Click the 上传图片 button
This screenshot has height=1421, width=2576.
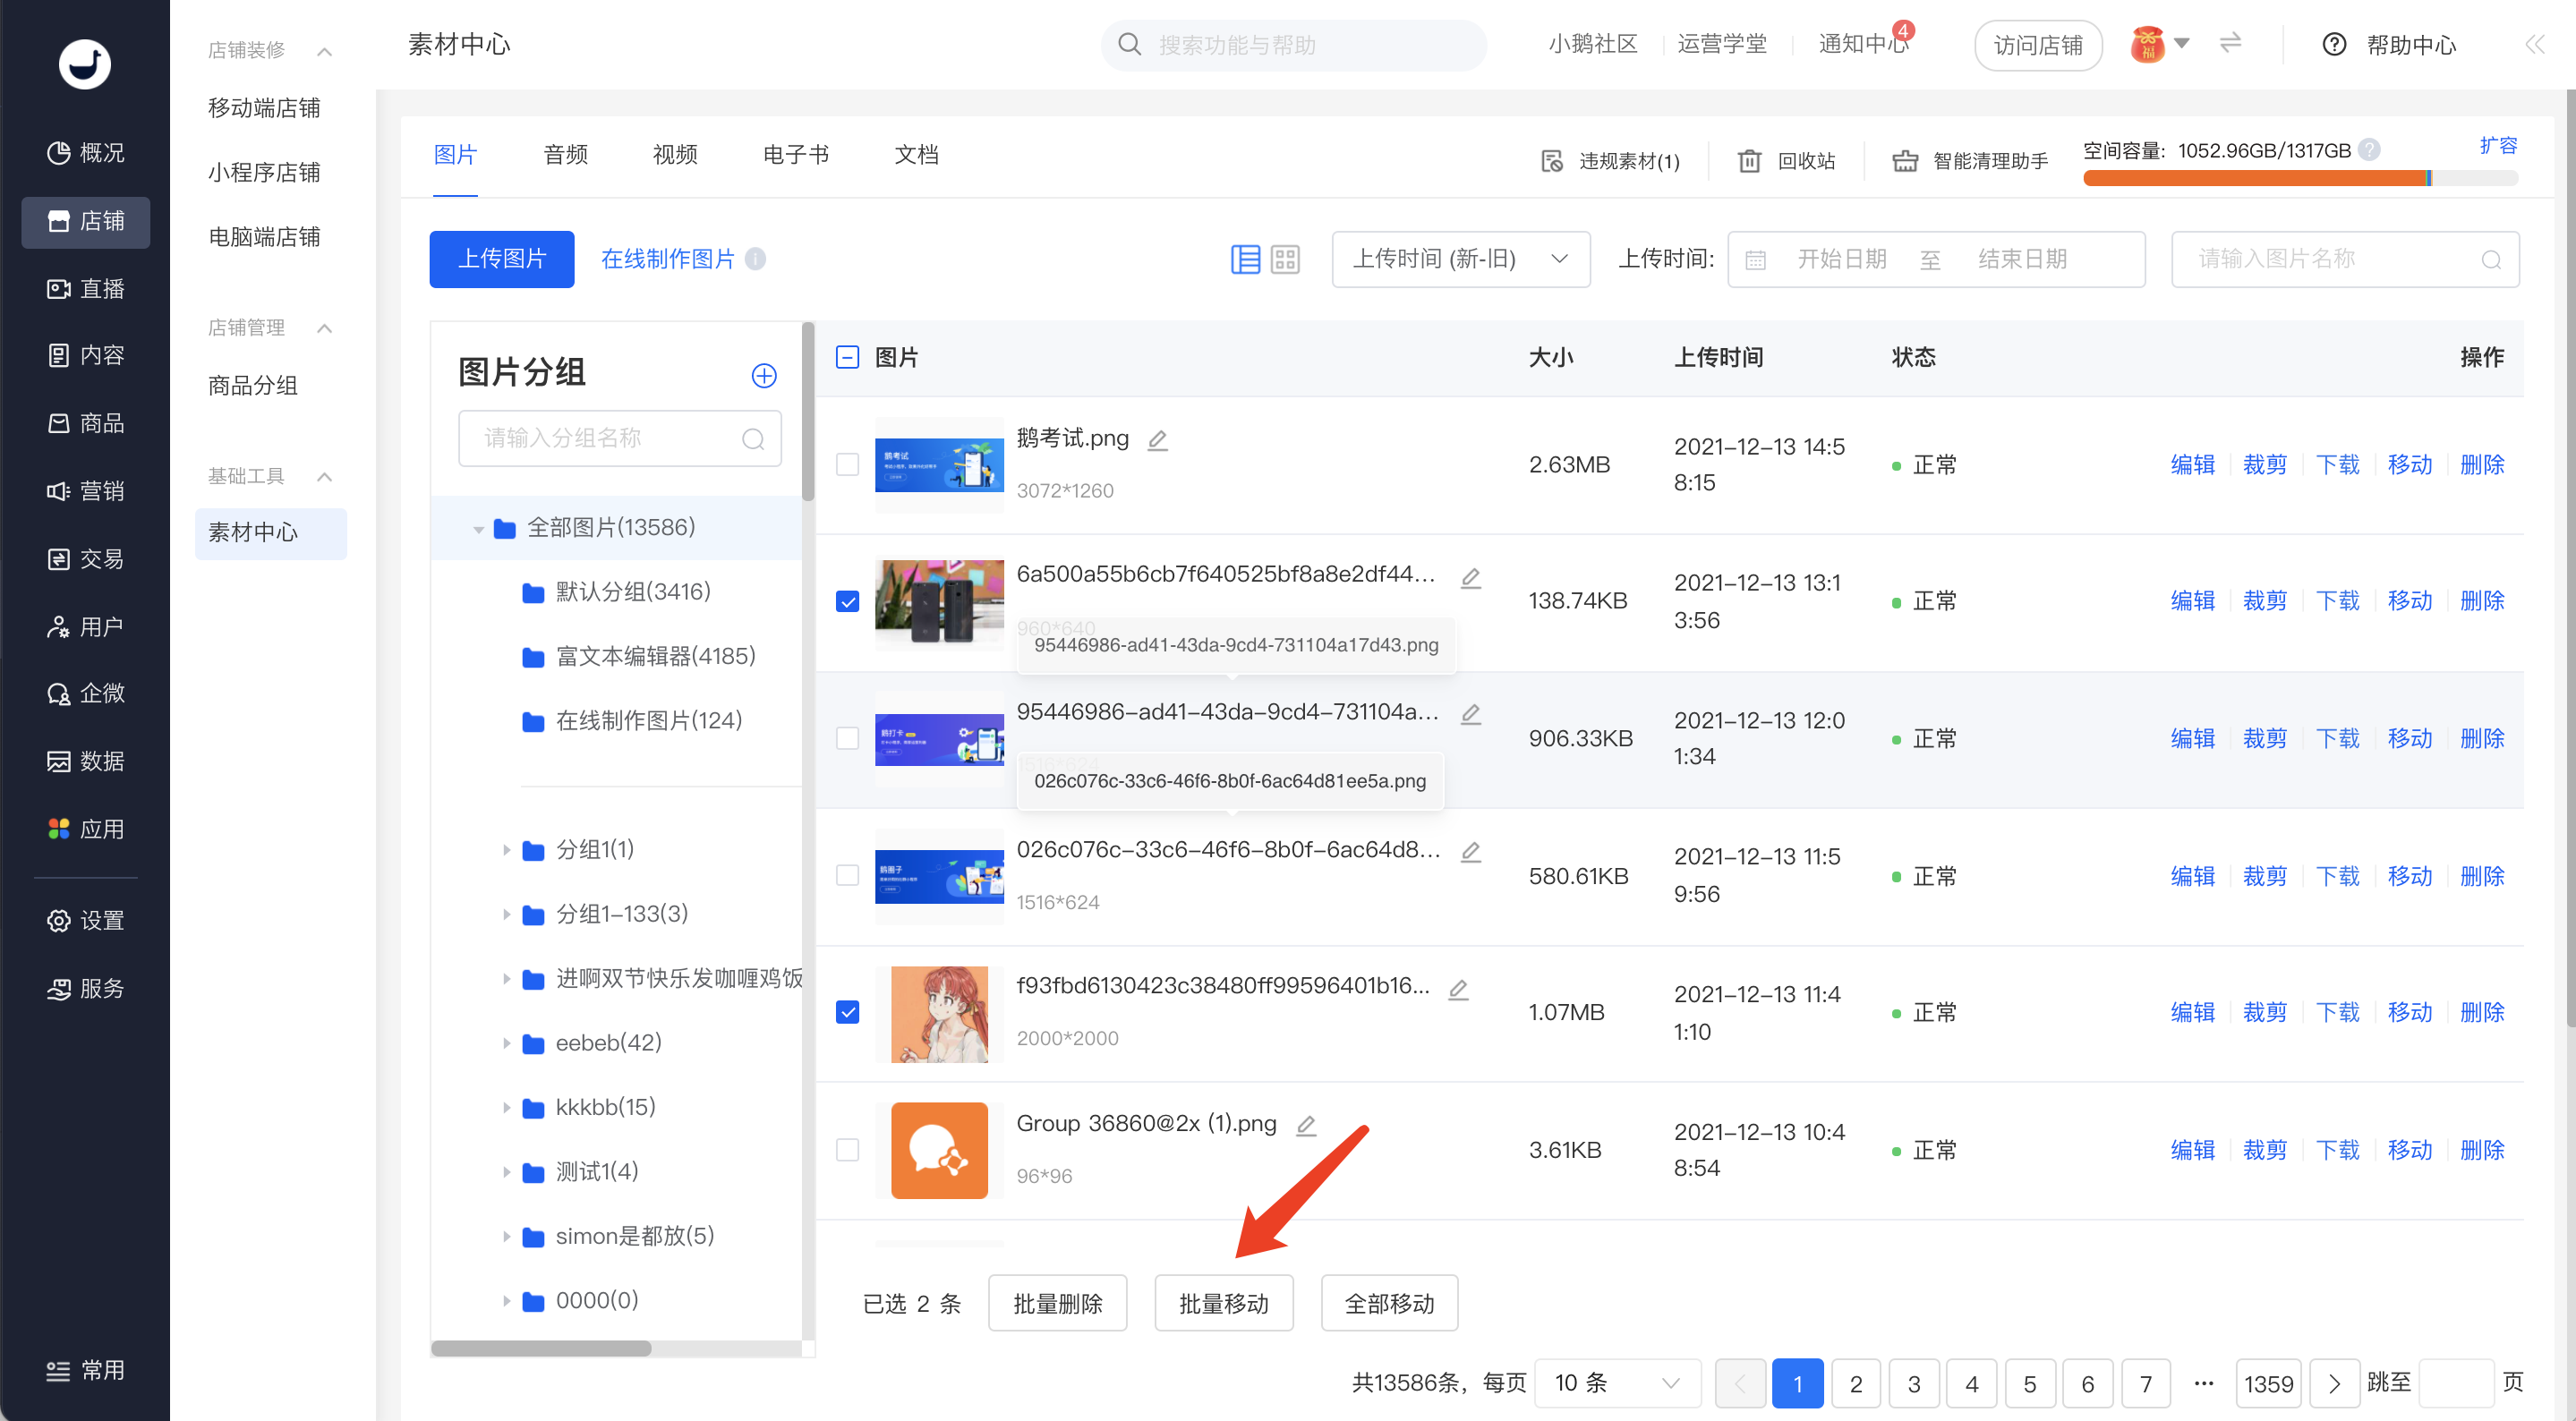tap(502, 259)
